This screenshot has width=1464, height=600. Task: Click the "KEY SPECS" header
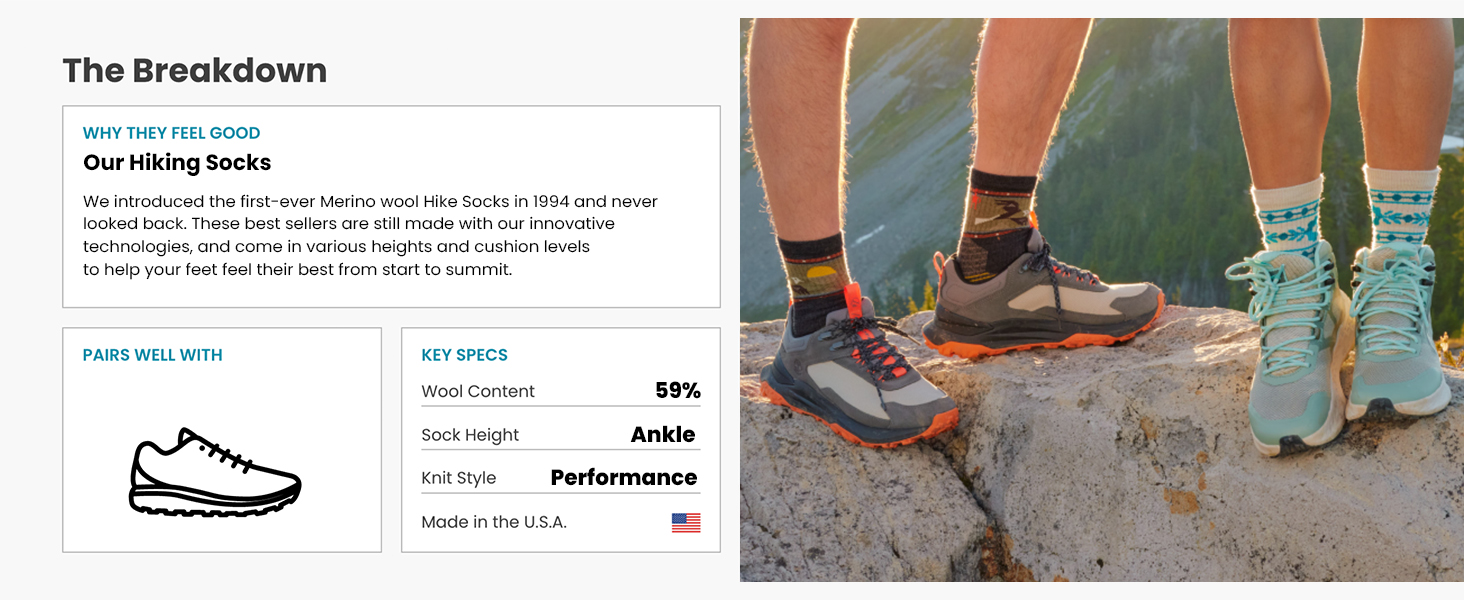pos(464,355)
